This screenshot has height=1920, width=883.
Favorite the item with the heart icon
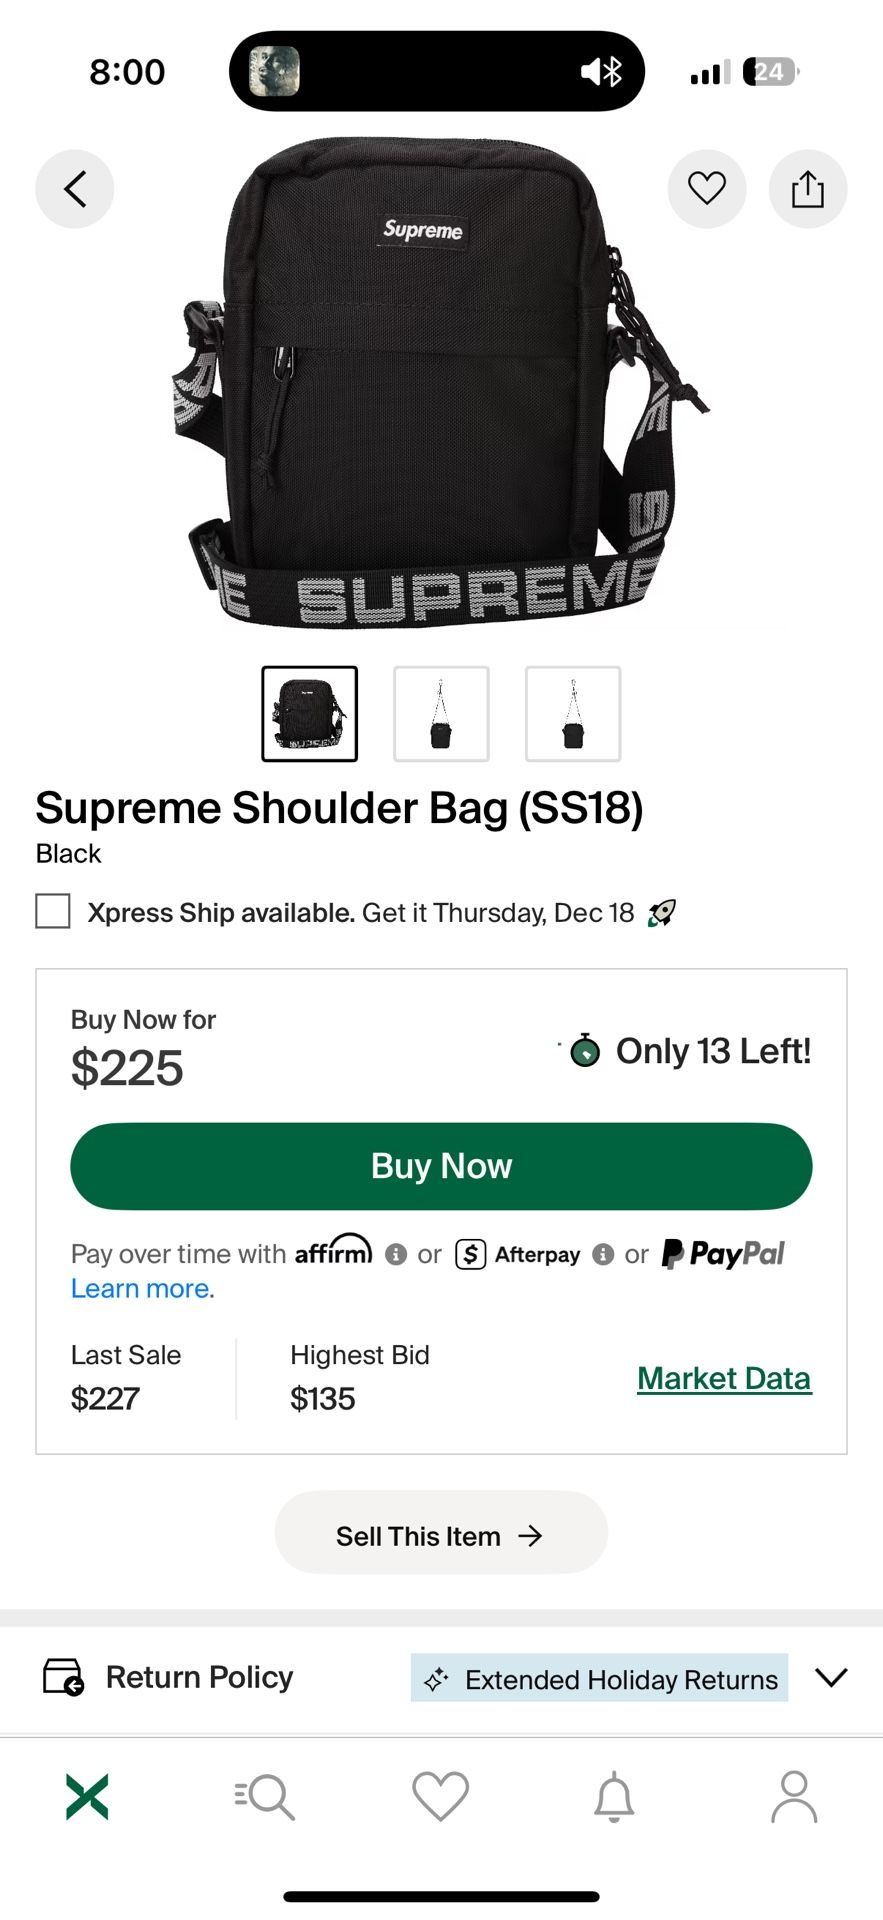pyautogui.click(x=706, y=189)
